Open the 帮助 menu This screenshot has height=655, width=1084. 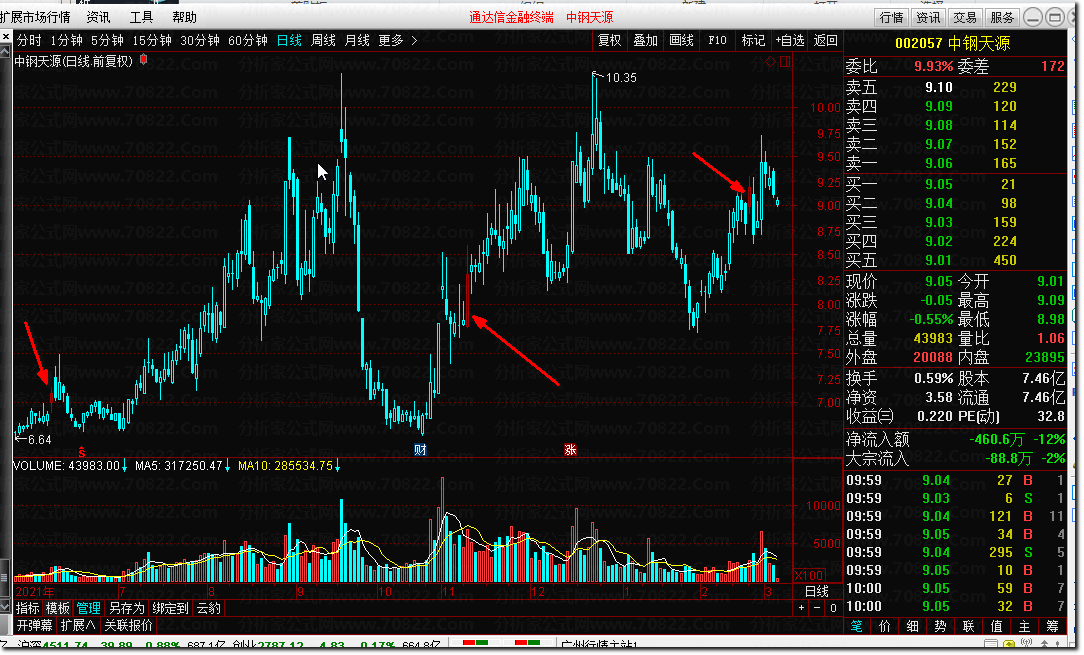tap(184, 17)
